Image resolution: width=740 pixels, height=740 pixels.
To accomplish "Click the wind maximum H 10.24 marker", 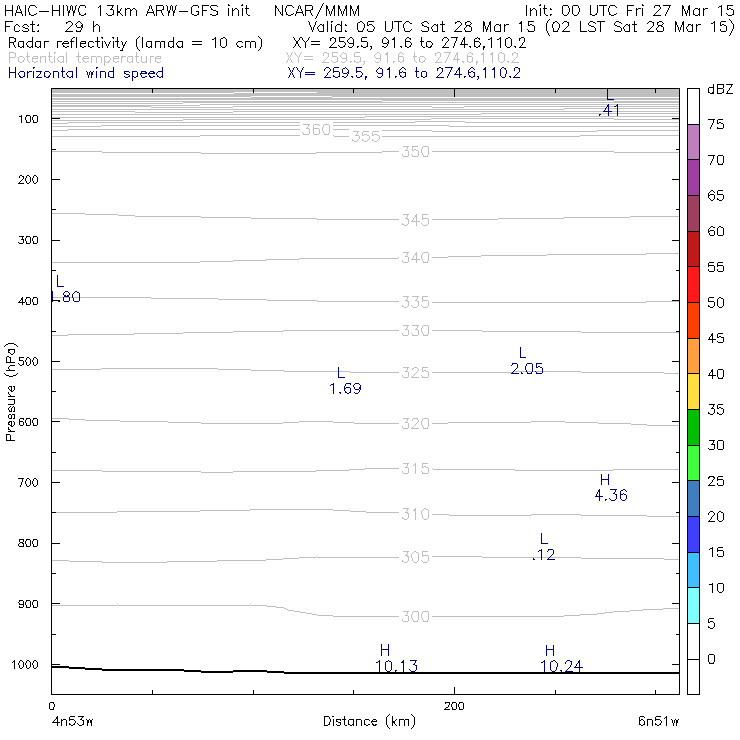I will (x=561, y=658).
